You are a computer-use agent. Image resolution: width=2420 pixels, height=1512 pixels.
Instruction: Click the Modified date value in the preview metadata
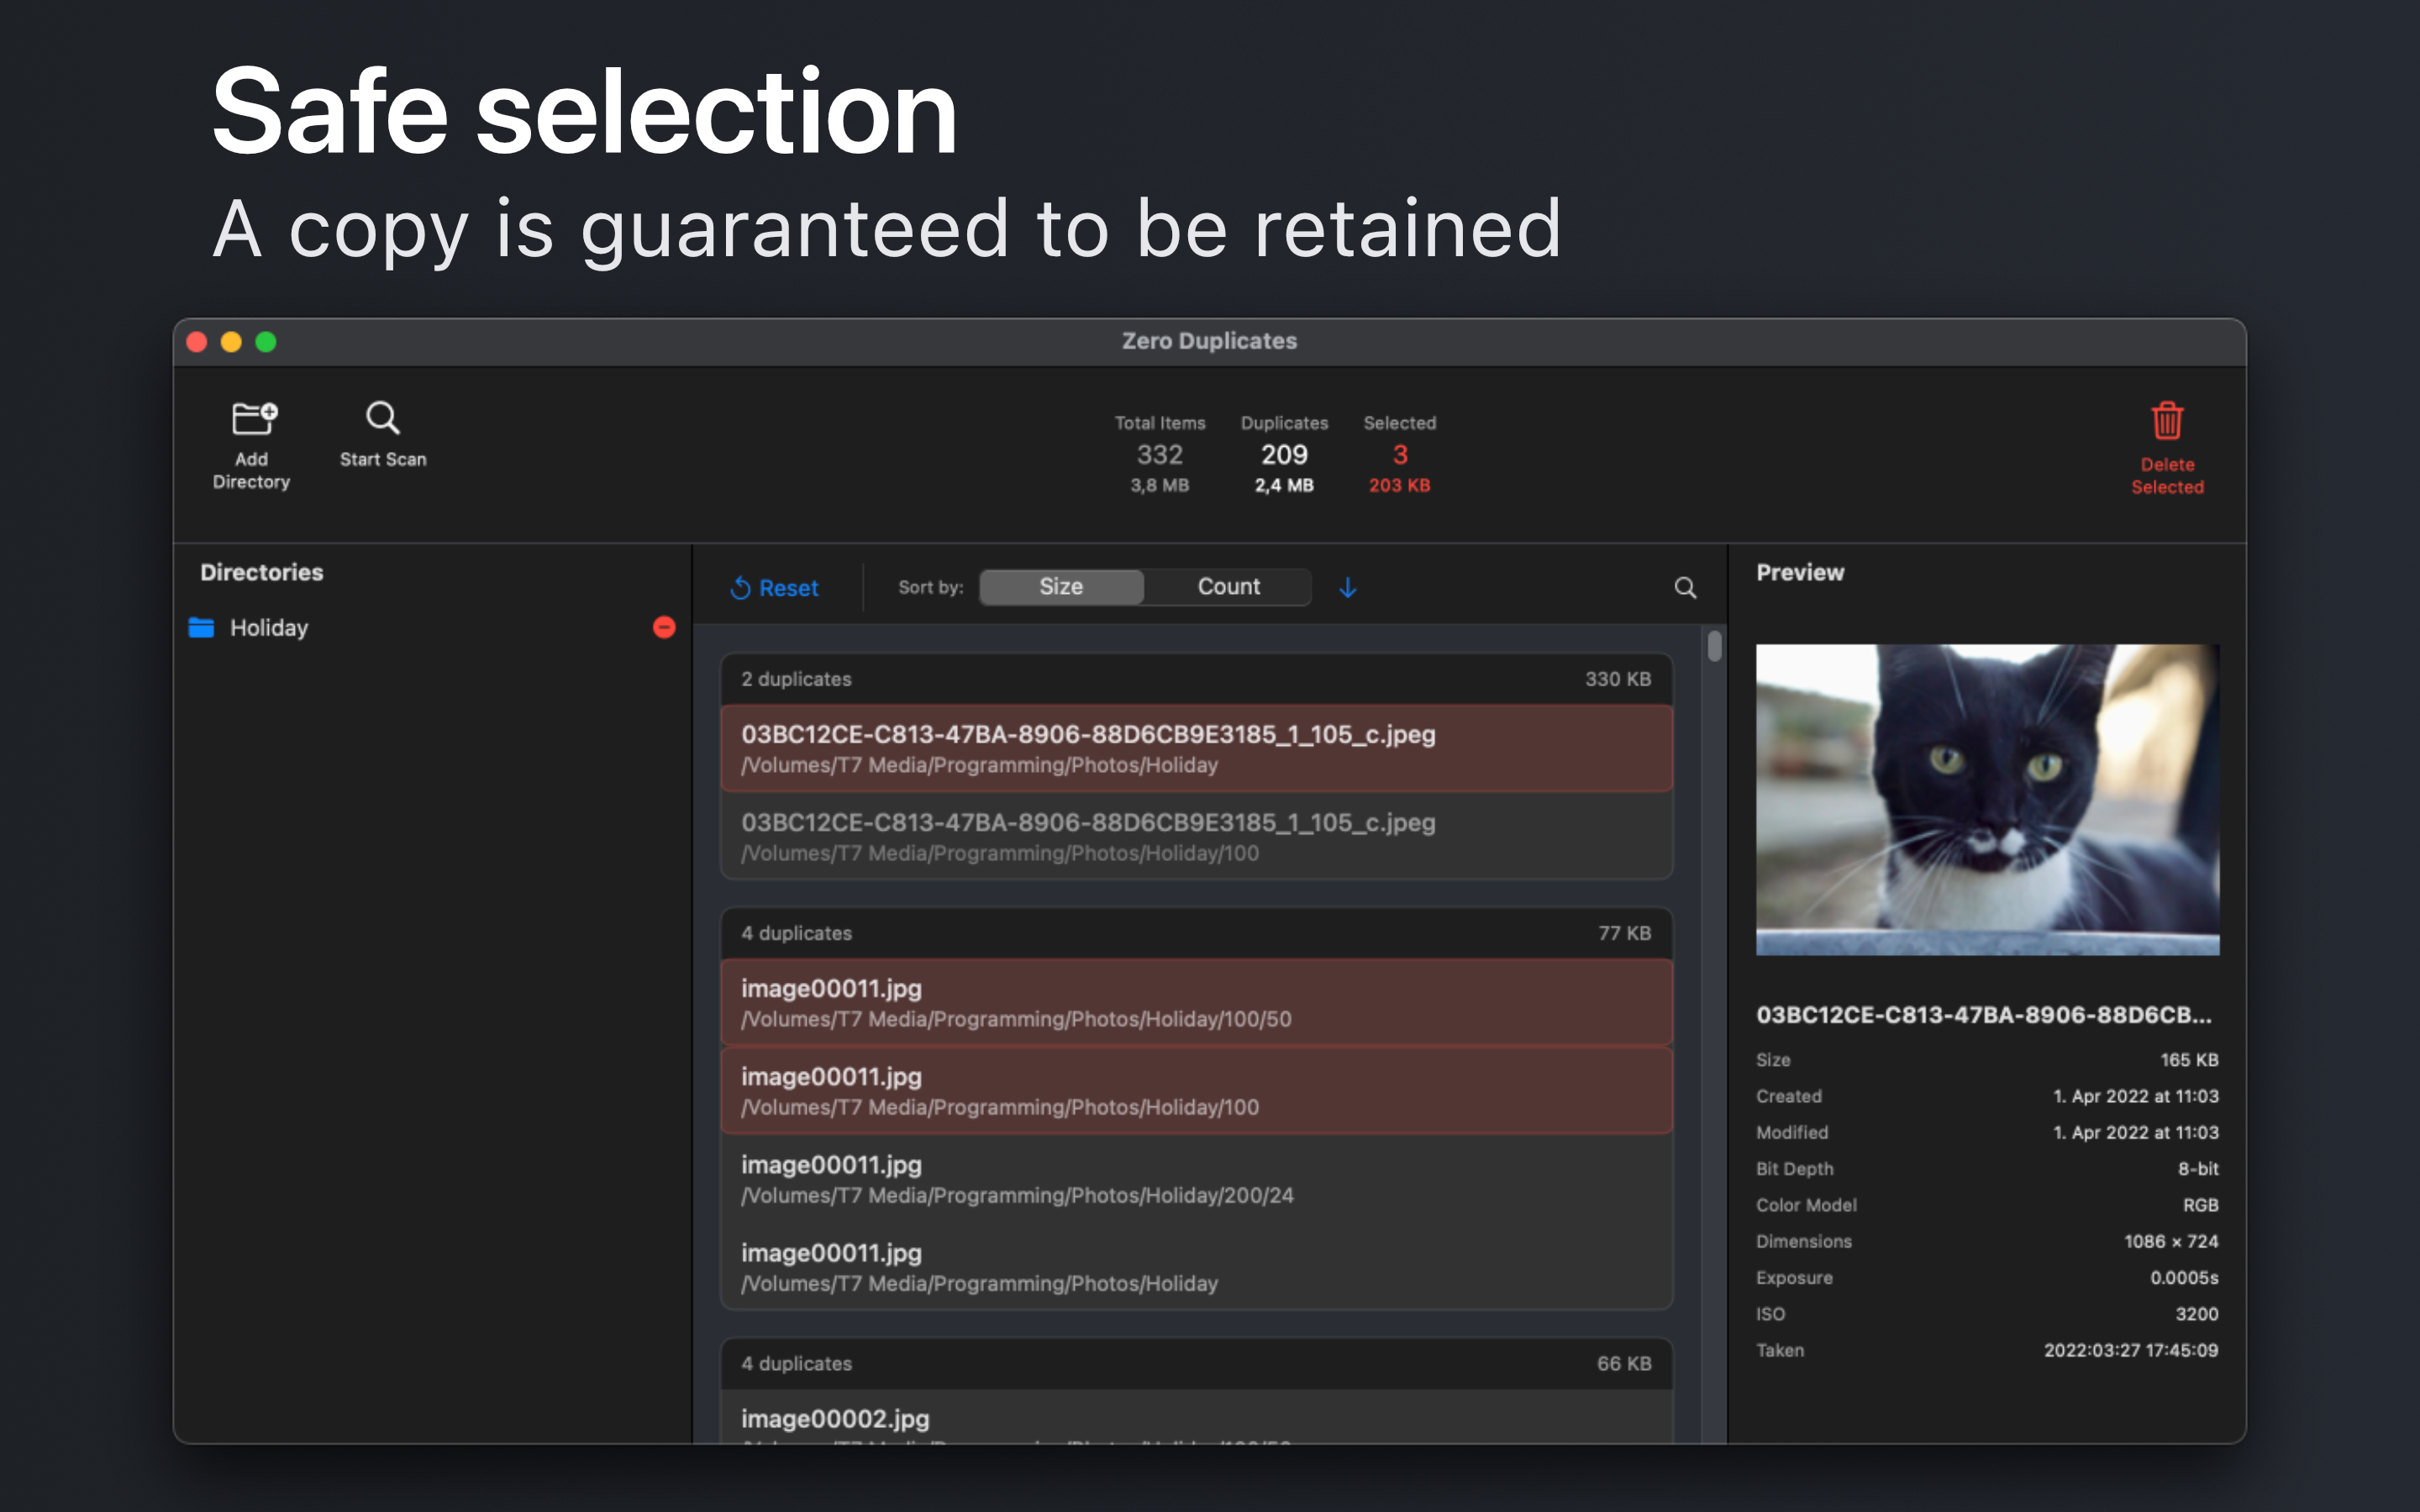pyautogui.click(x=2135, y=1132)
